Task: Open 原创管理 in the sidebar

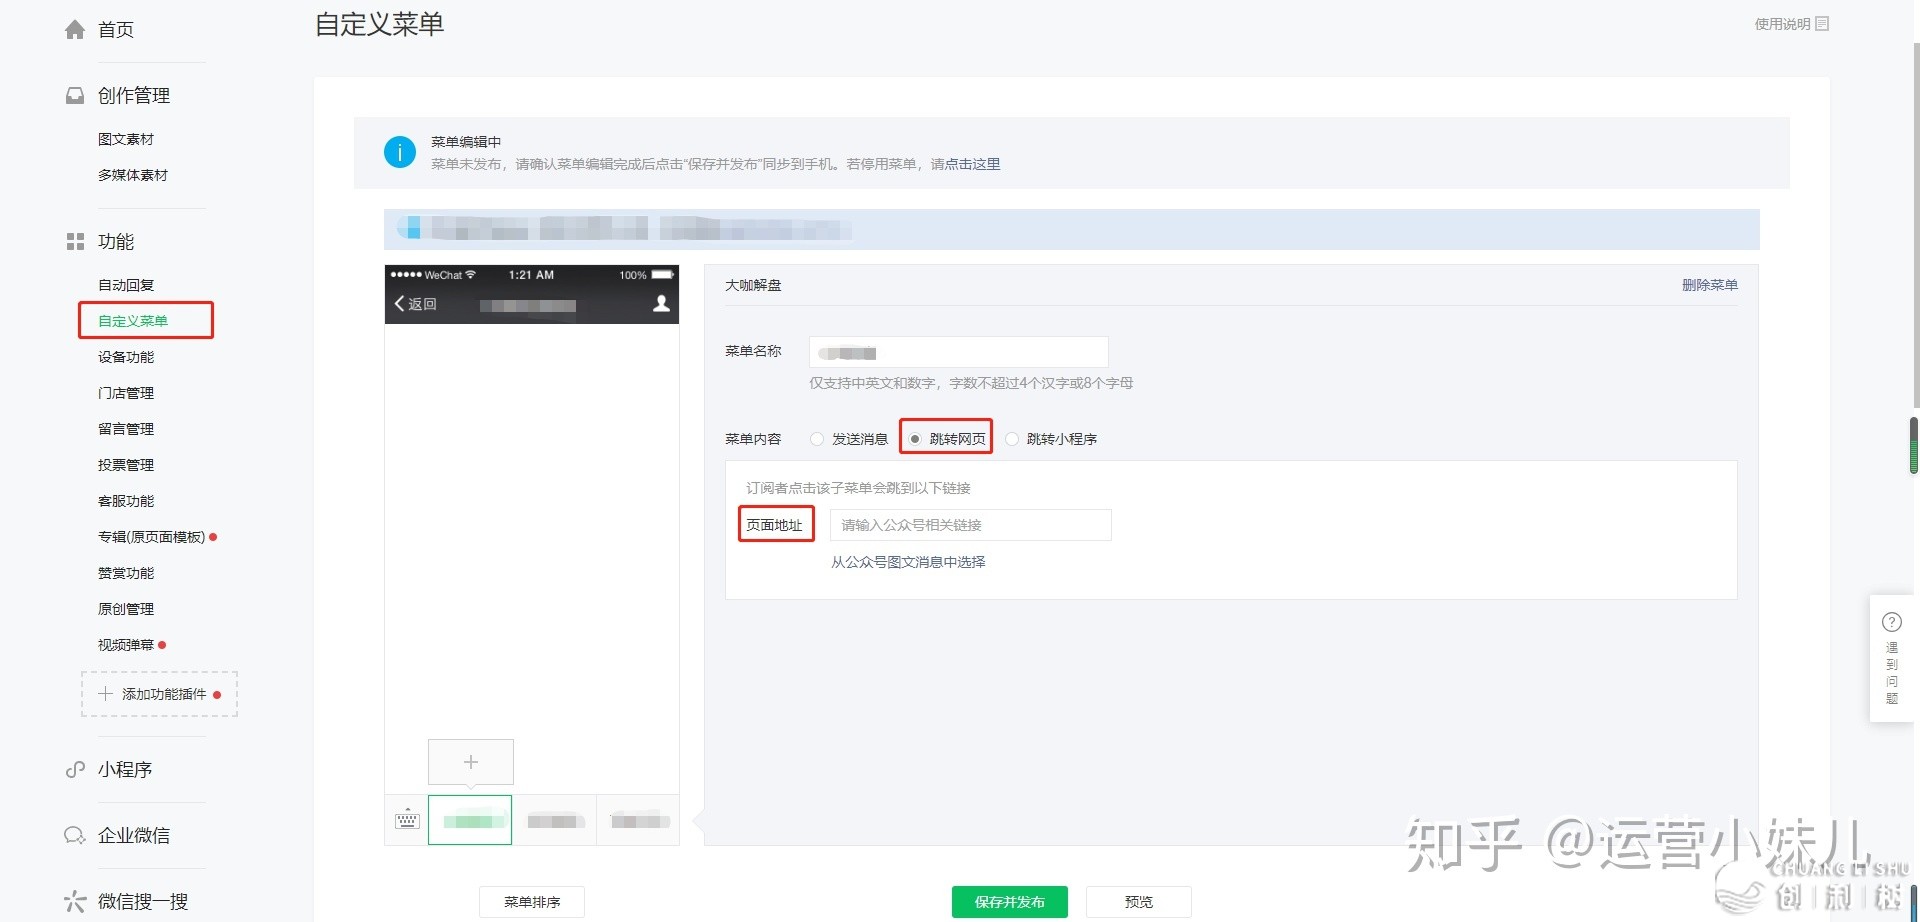Action: tap(126, 609)
